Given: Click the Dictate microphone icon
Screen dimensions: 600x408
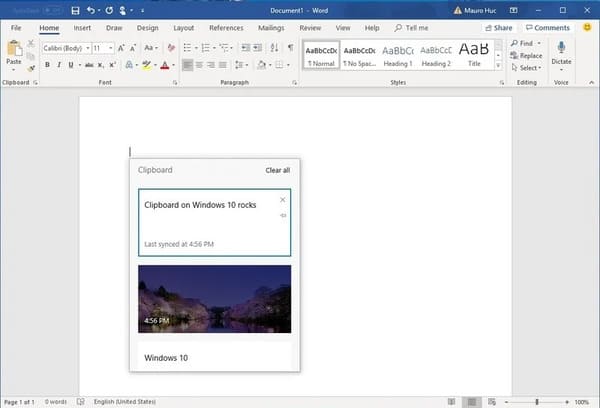Looking at the screenshot, I should coord(561,47).
